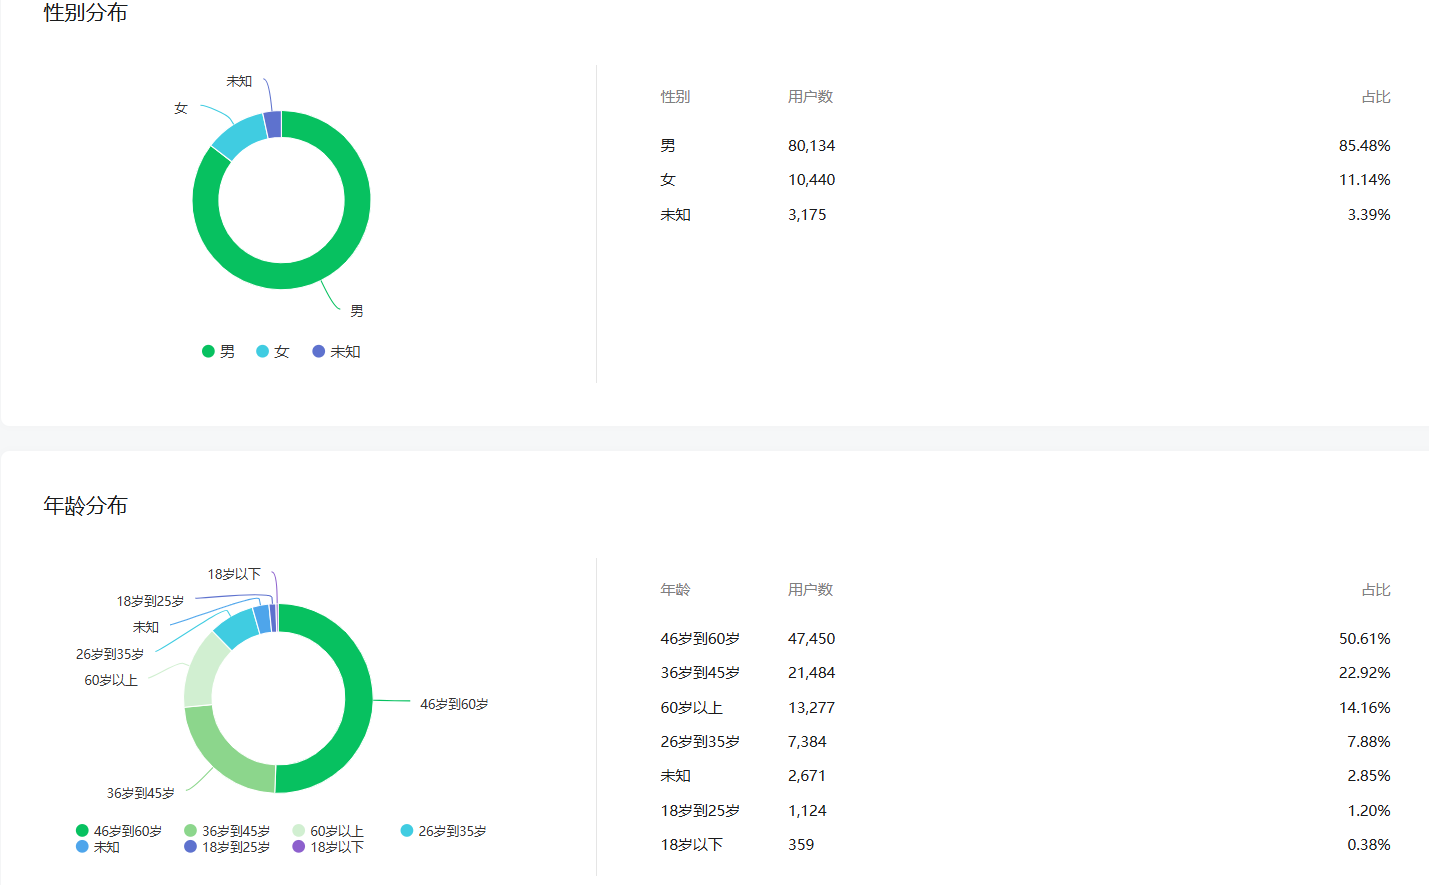The image size is (1429, 885).
Task: Hide 未知 series via gender chart legend
Action: (x=336, y=352)
